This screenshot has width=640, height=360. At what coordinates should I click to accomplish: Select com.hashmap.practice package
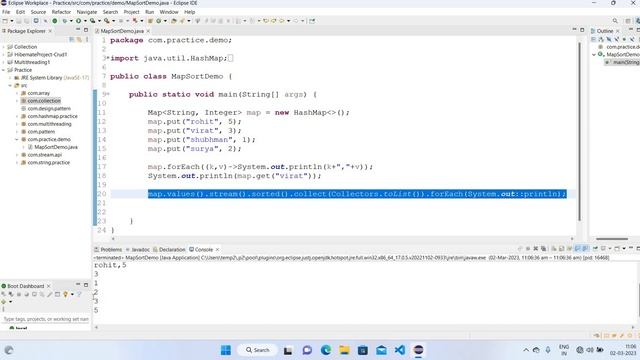coord(53,116)
